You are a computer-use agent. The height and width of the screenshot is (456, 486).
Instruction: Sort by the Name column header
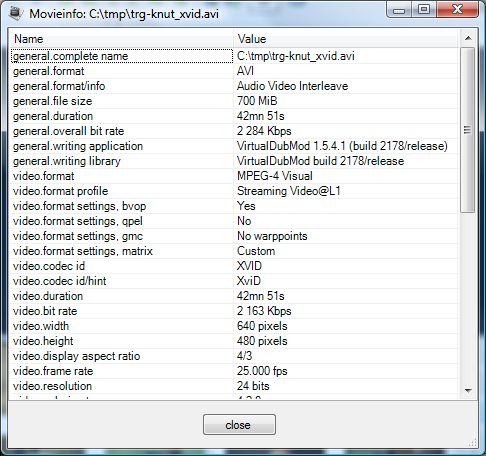click(x=122, y=39)
